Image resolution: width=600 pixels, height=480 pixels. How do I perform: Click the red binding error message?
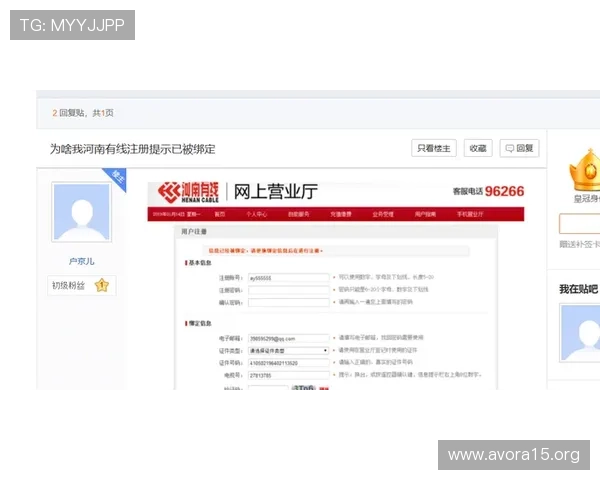point(266,251)
